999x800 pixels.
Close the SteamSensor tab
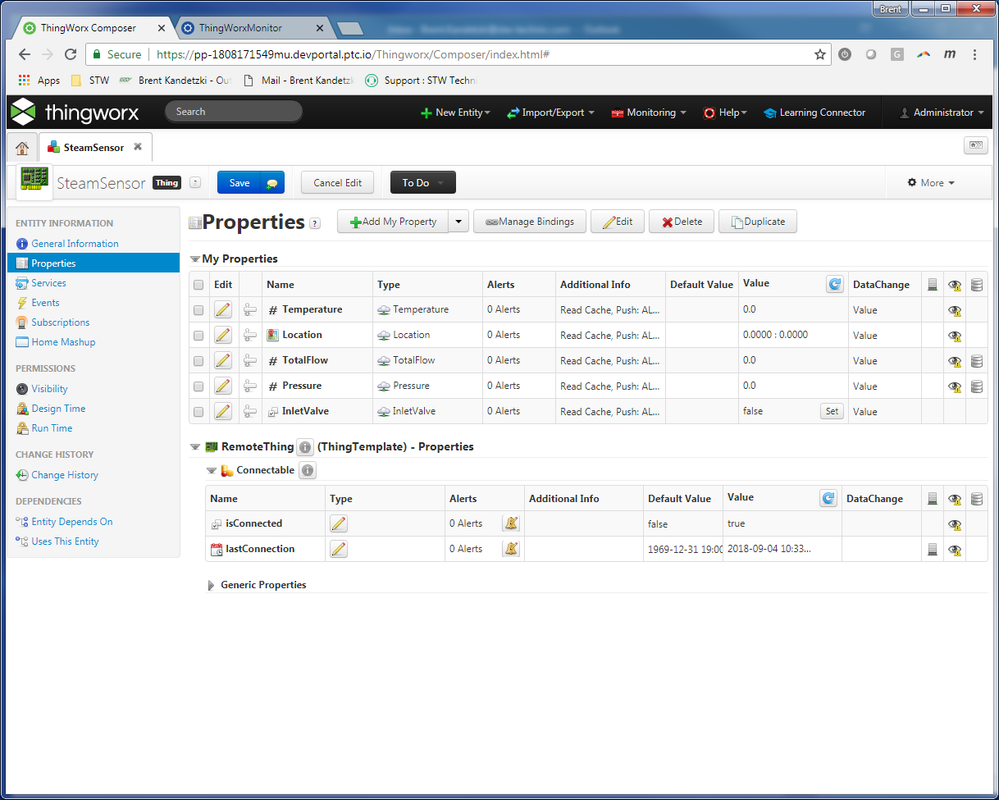138,147
